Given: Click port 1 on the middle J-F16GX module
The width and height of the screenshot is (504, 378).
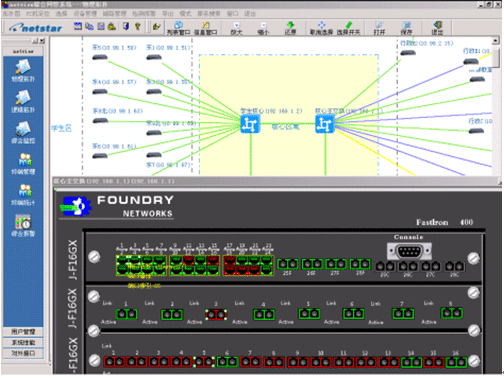Looking at the screenshot, I should point(127,314).
